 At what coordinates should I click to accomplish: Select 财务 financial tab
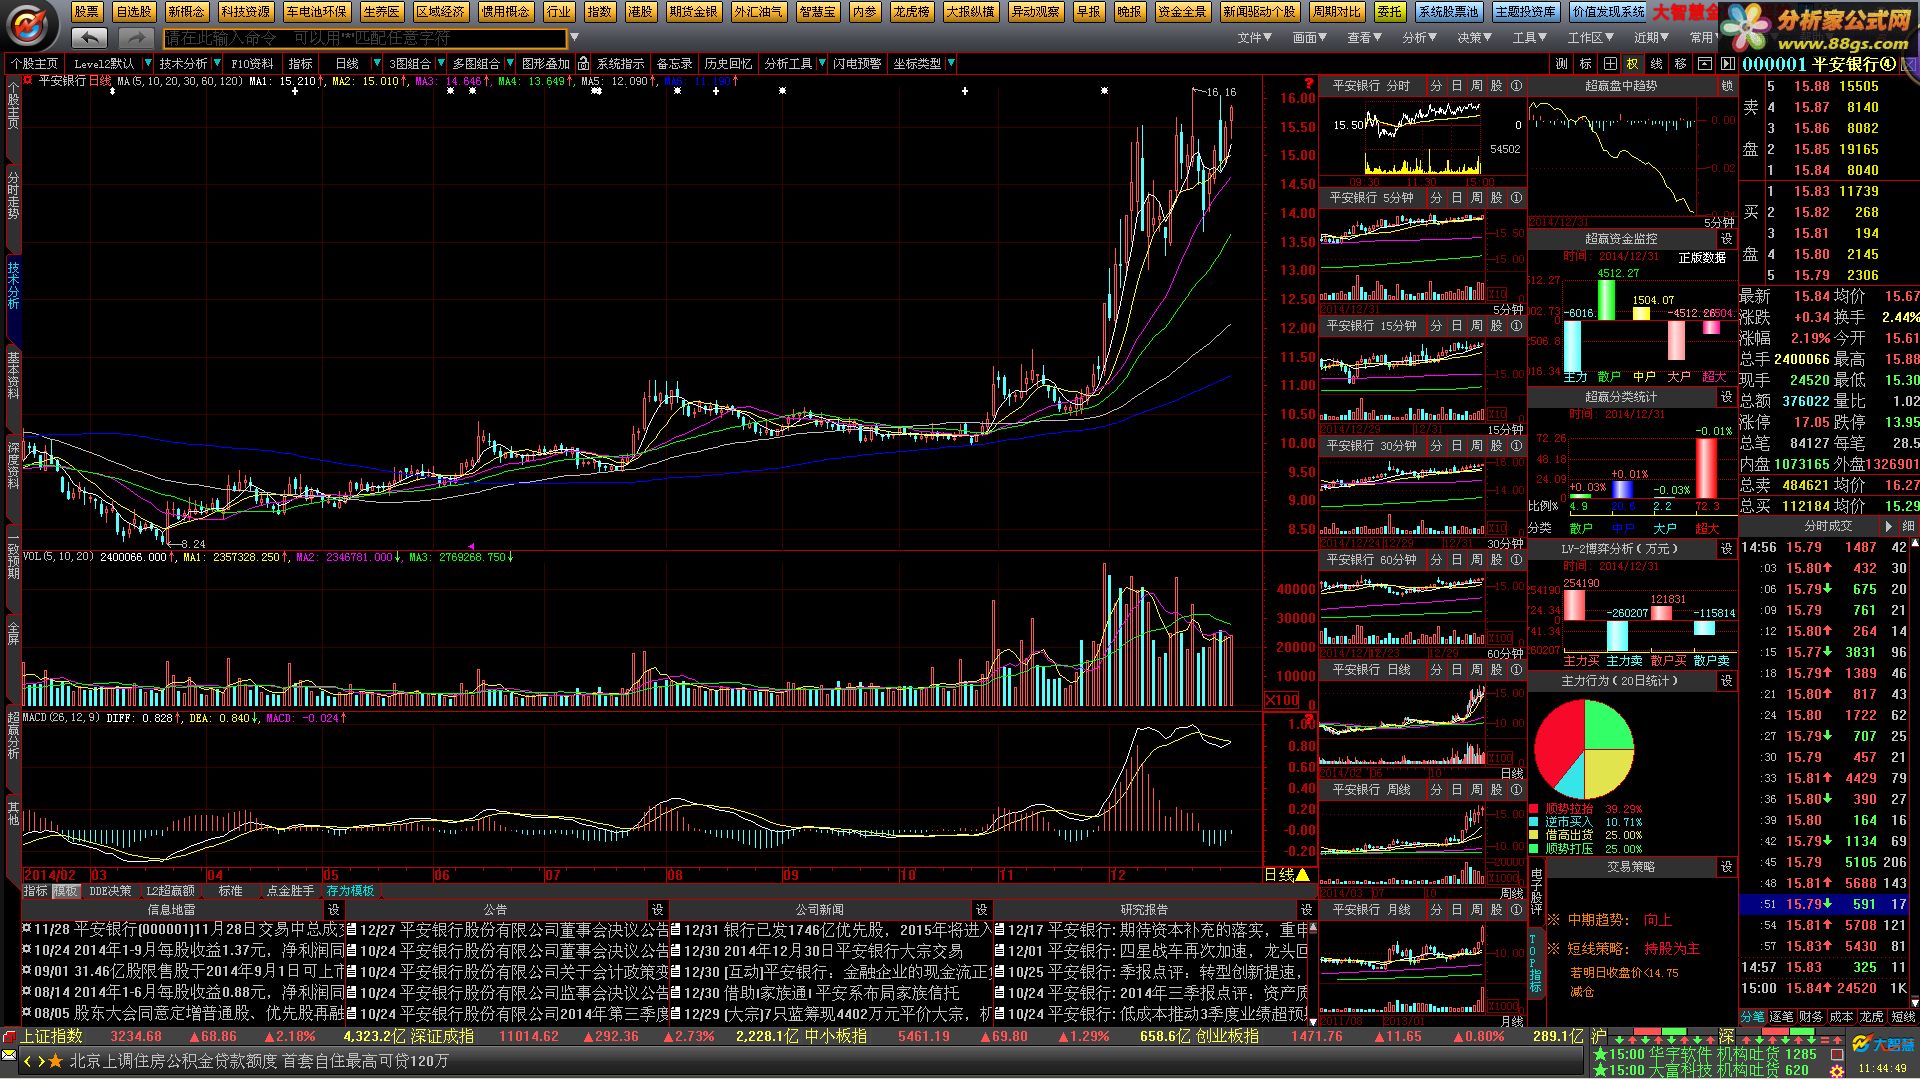tap(1812, 1017)
